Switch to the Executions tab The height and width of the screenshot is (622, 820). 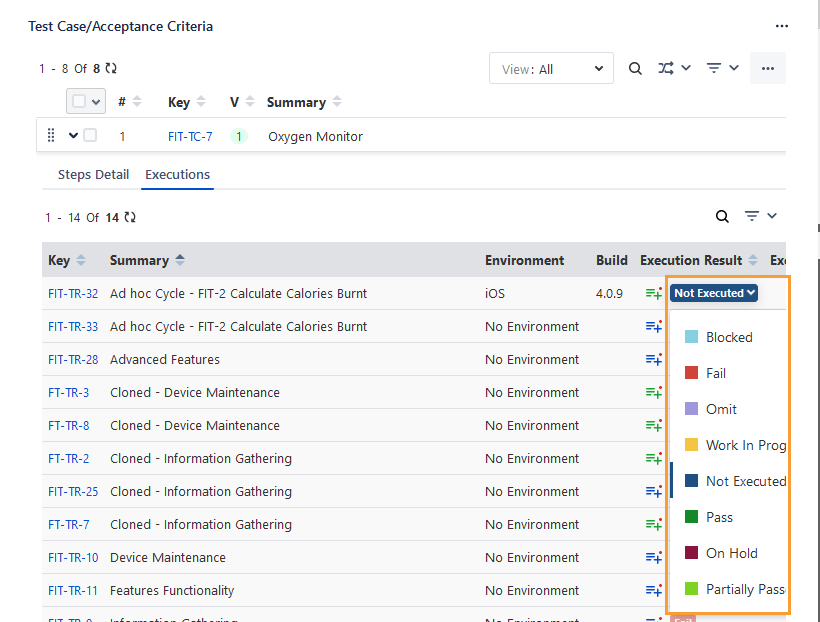point(177,174)
